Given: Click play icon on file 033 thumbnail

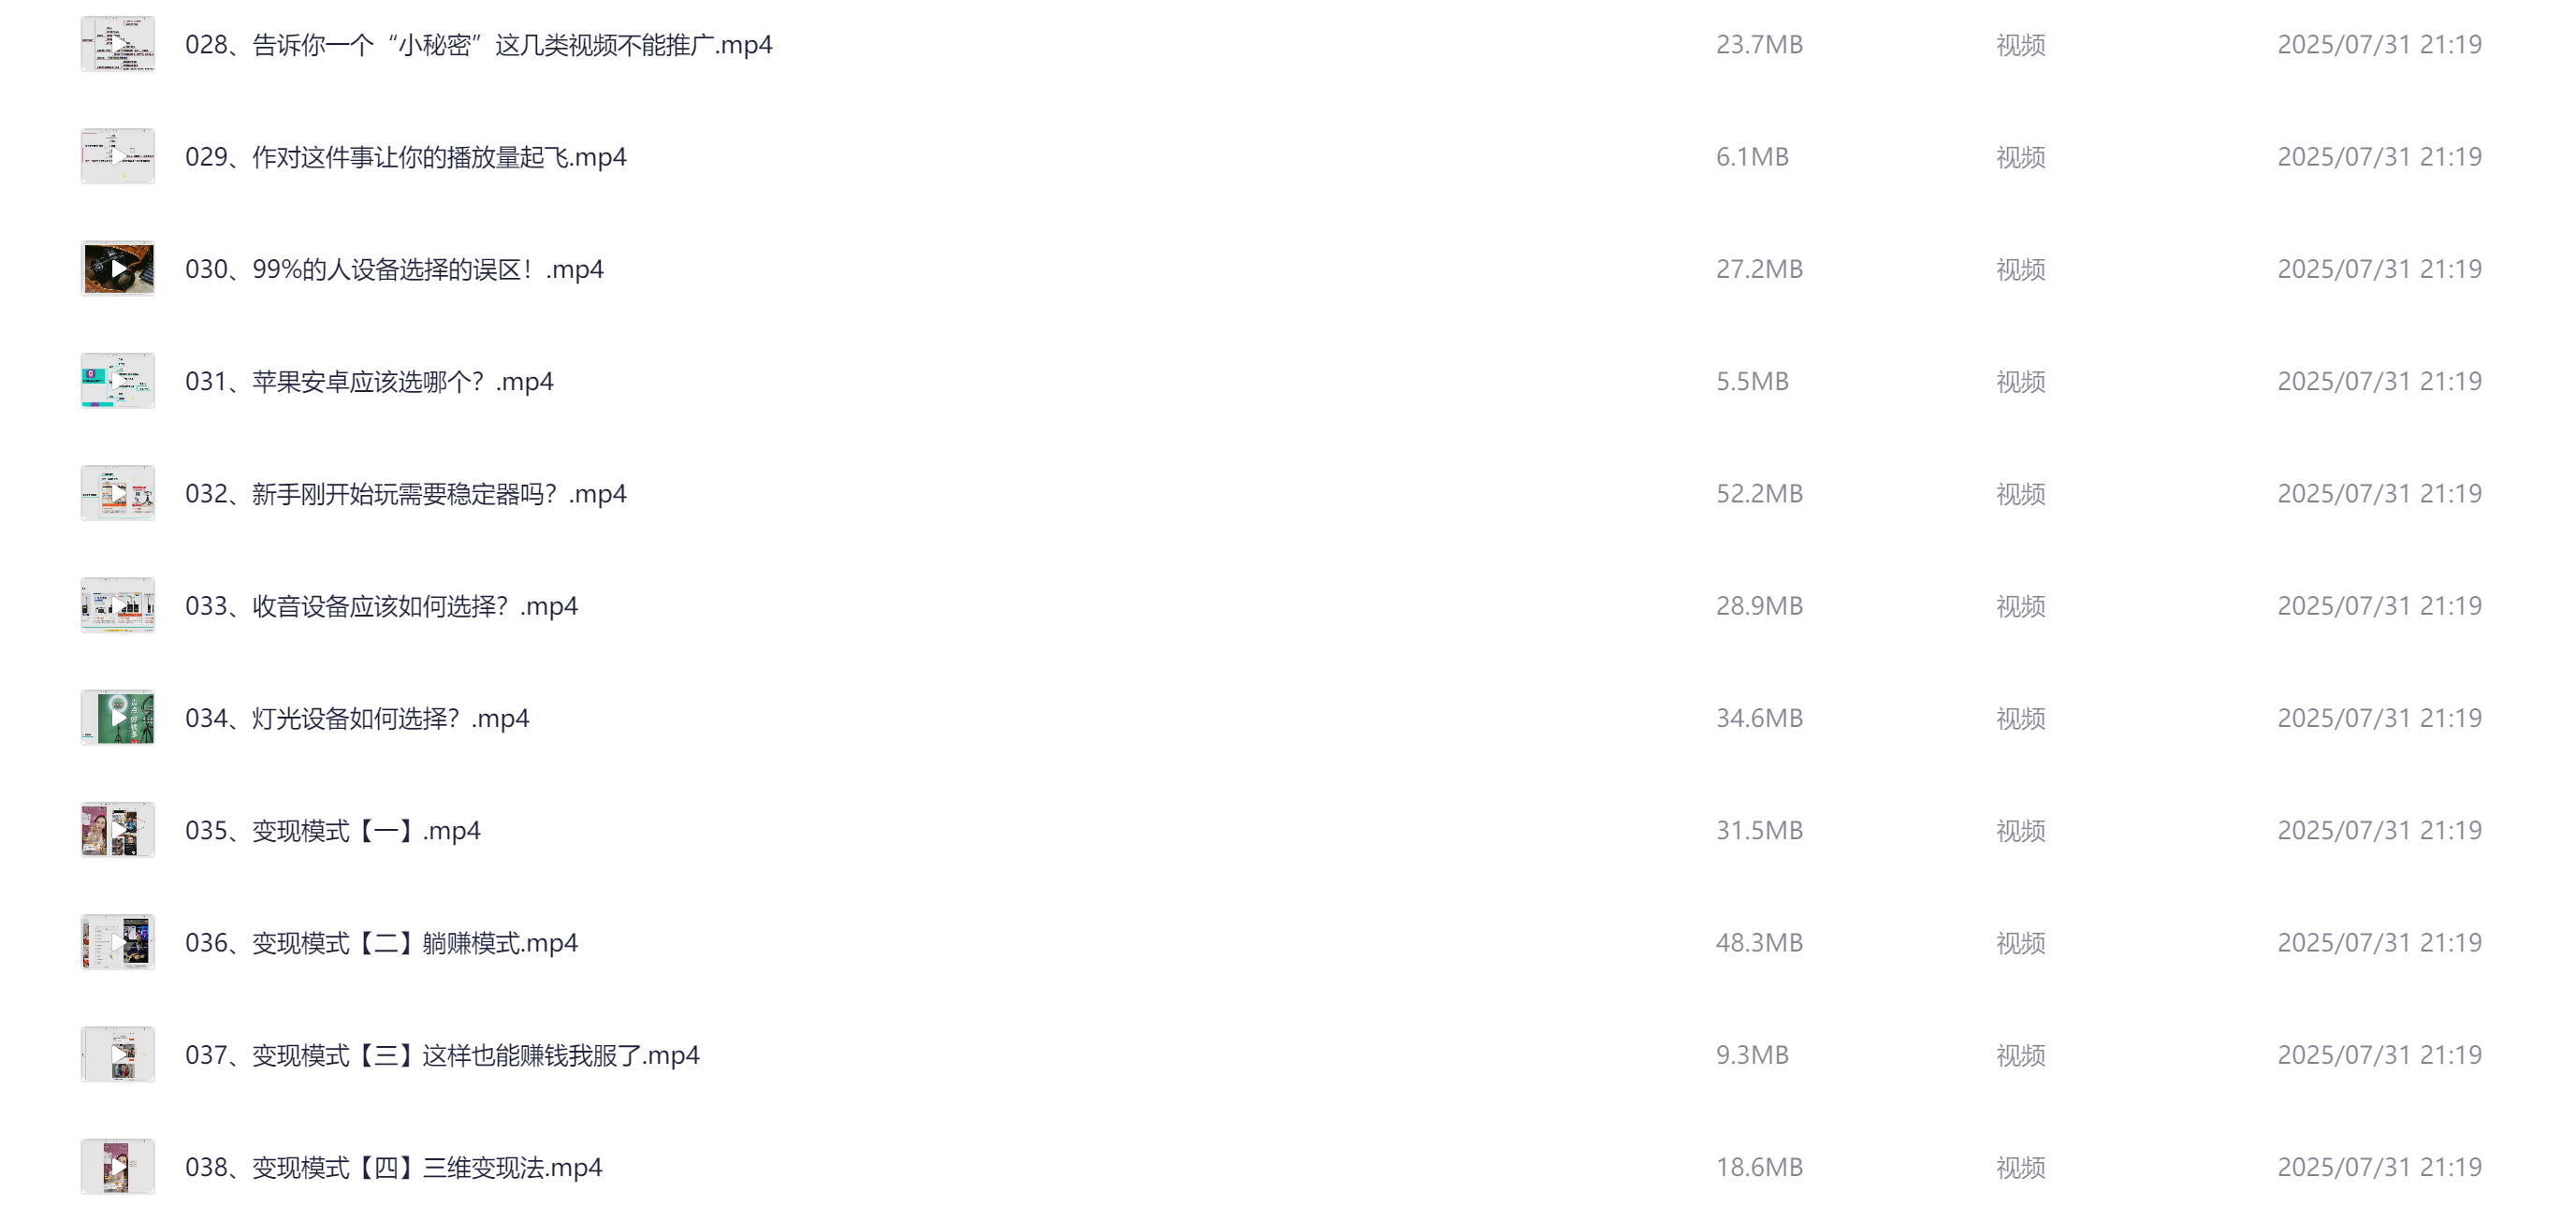Looking at the screenshot, I should (119, 606).
